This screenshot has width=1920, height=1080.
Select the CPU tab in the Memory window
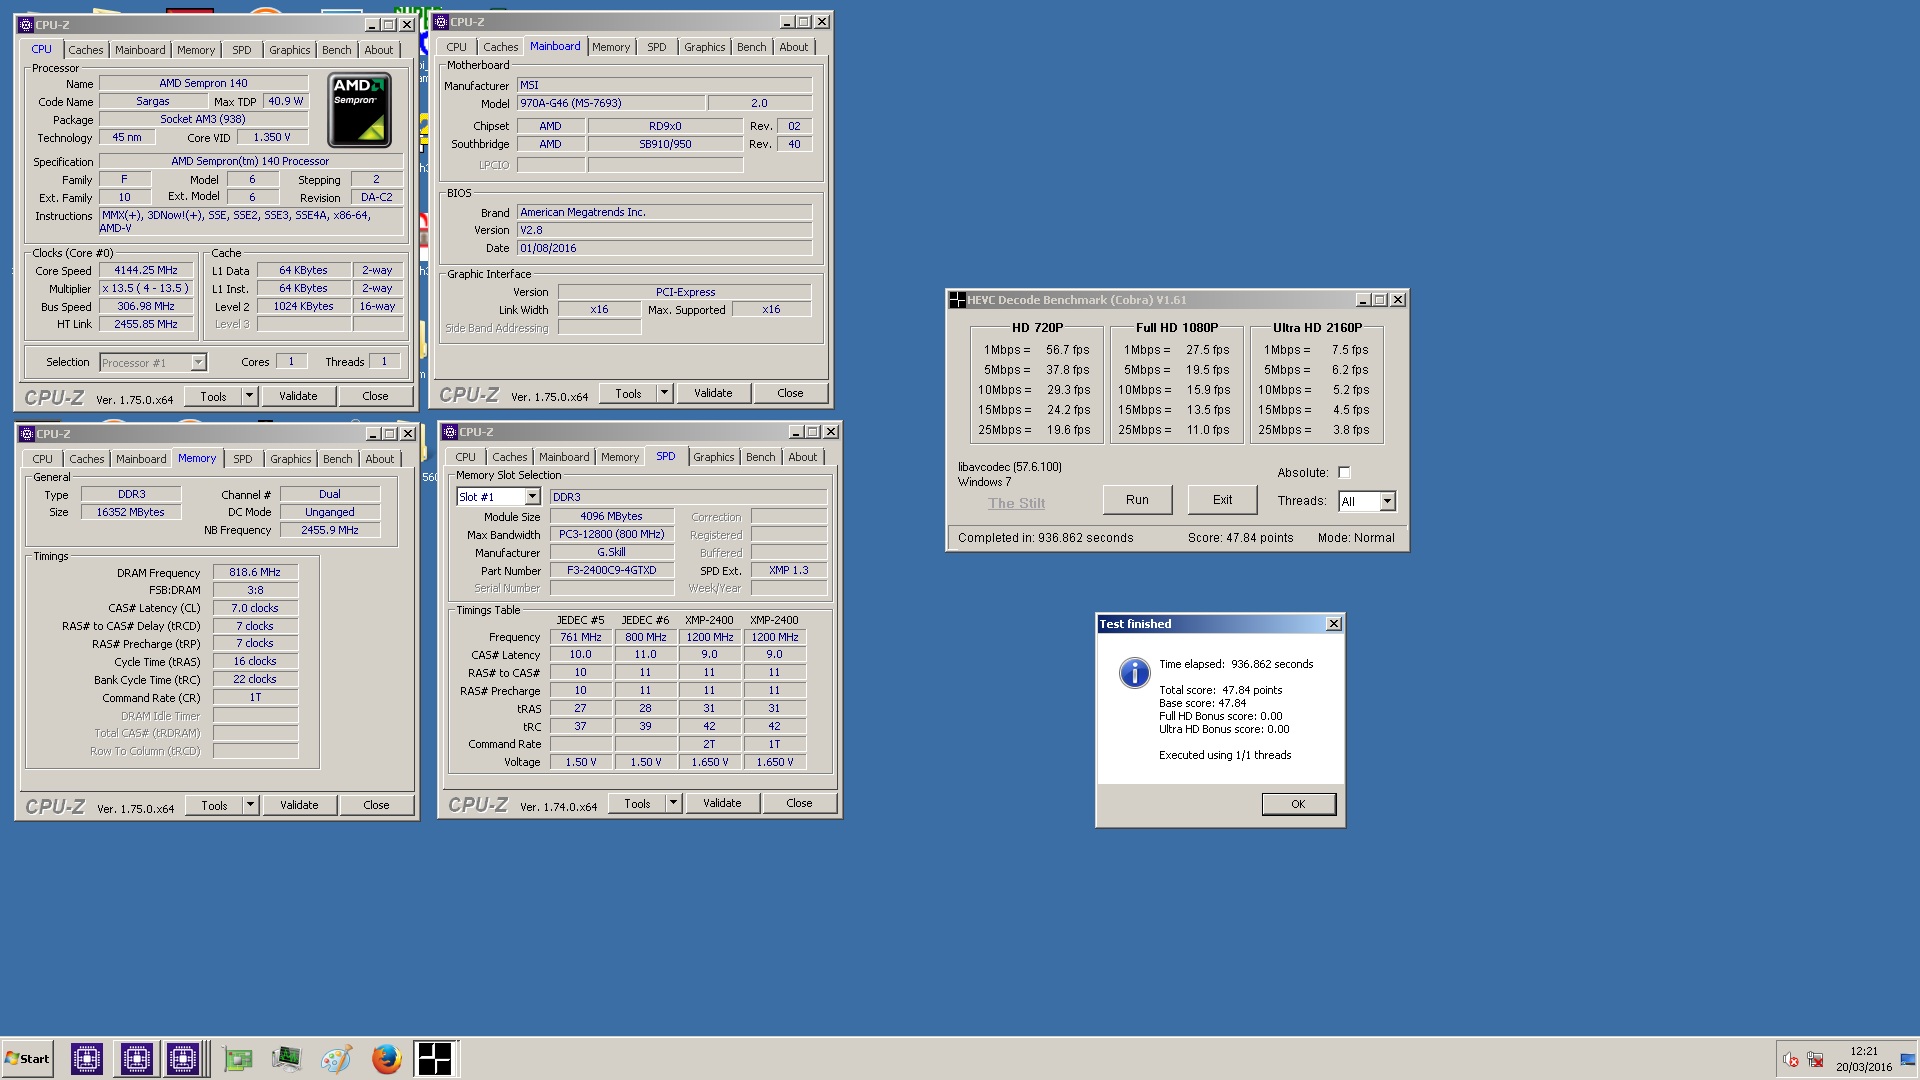click(42, 459)
